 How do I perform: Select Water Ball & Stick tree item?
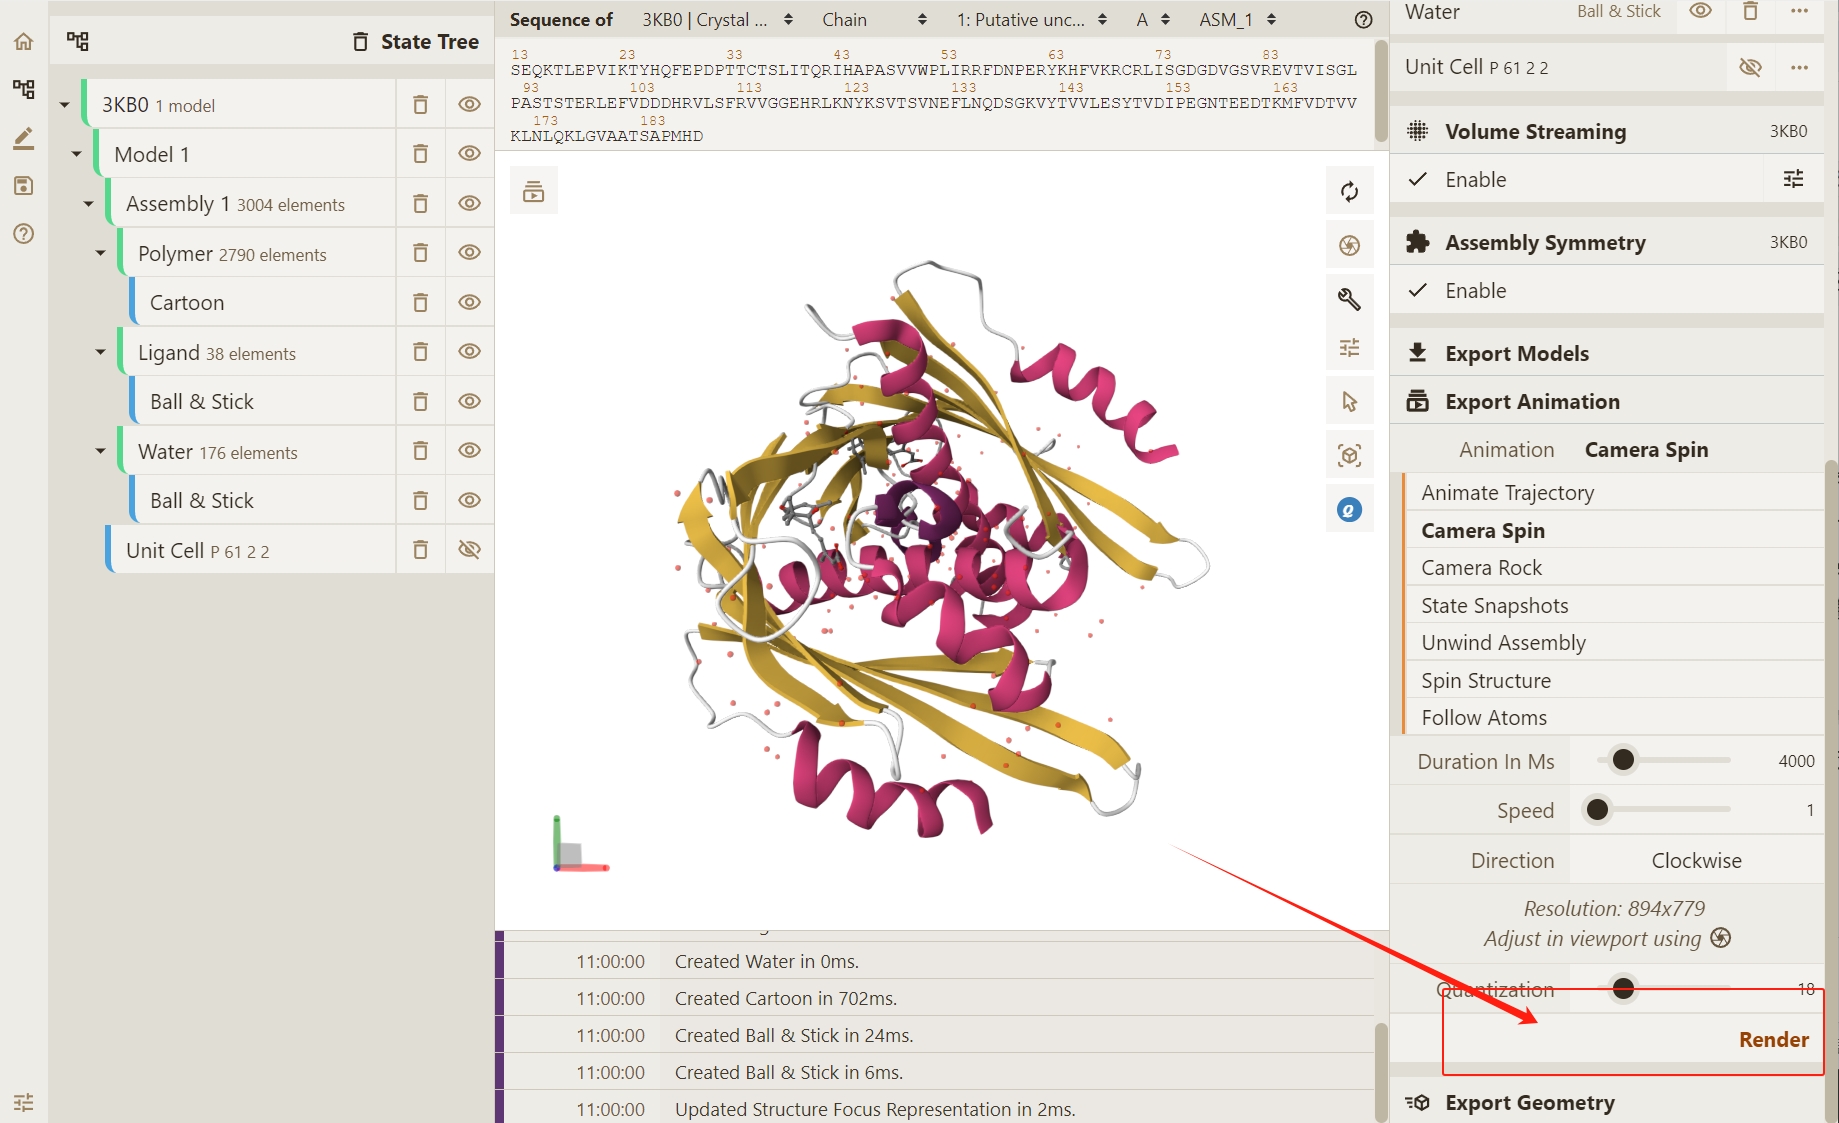click(x=202, y=501)
